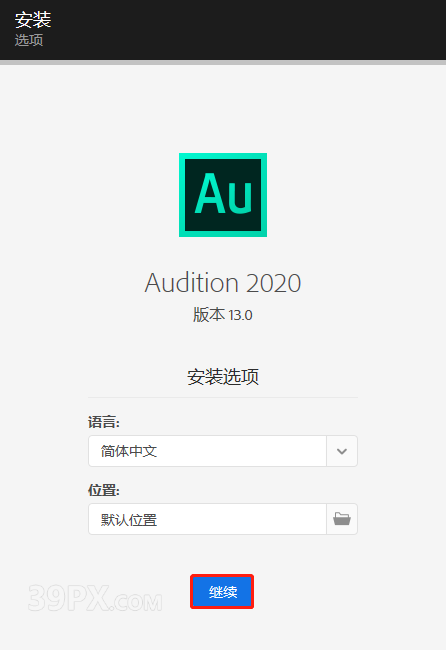The width and height of the screenshot is (446, 650).
Task: Click the red outline around 继续
Action: (x=222, y=575)
